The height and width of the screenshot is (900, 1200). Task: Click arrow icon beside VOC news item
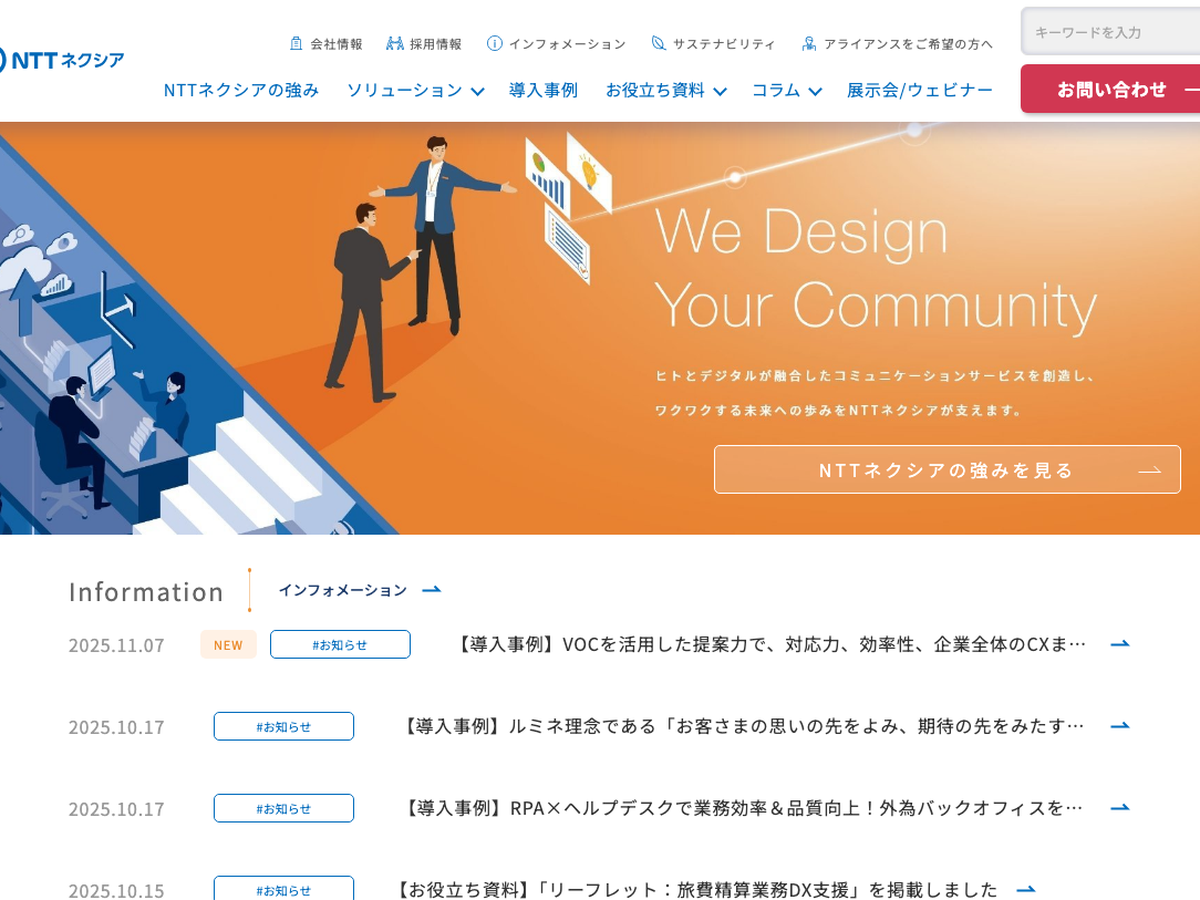(1120, 644)
